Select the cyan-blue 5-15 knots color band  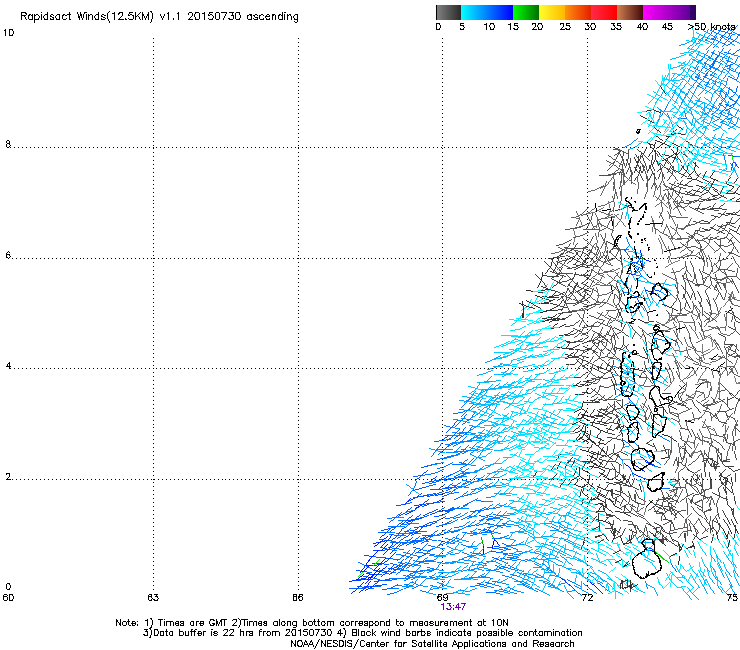tap(487, 12)
